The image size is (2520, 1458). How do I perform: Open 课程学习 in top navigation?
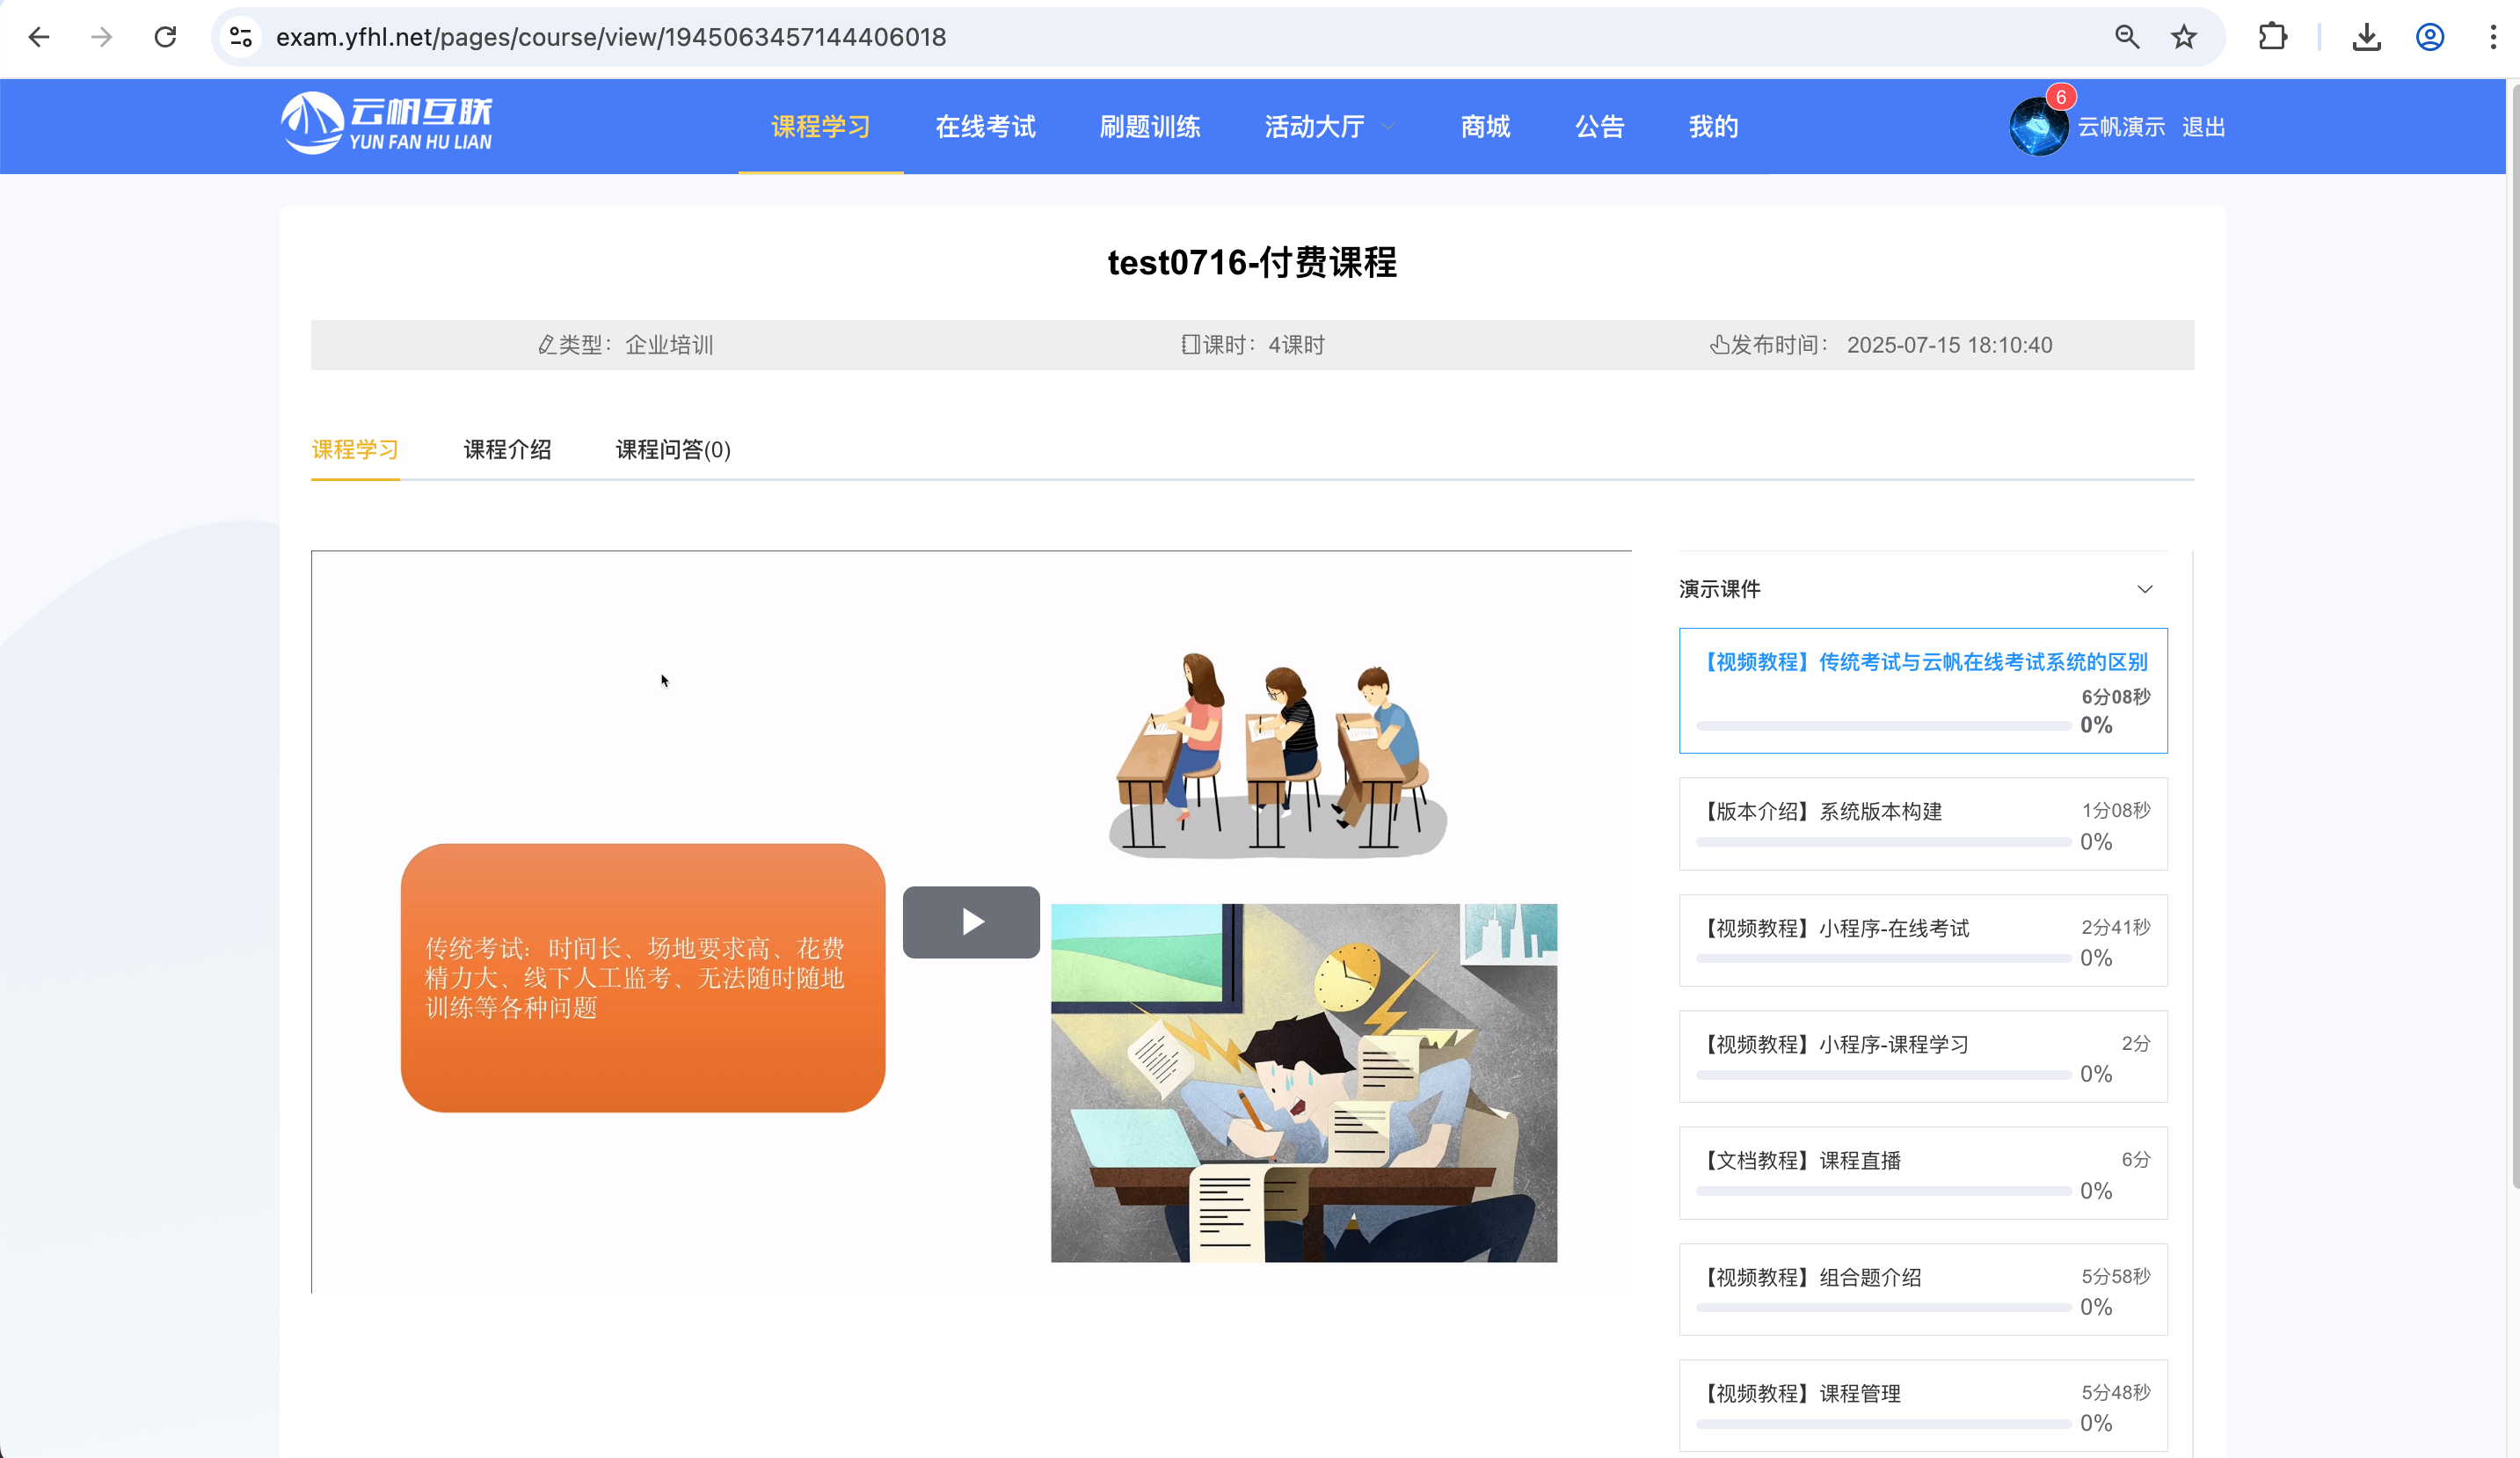click(x=821, y=127)
